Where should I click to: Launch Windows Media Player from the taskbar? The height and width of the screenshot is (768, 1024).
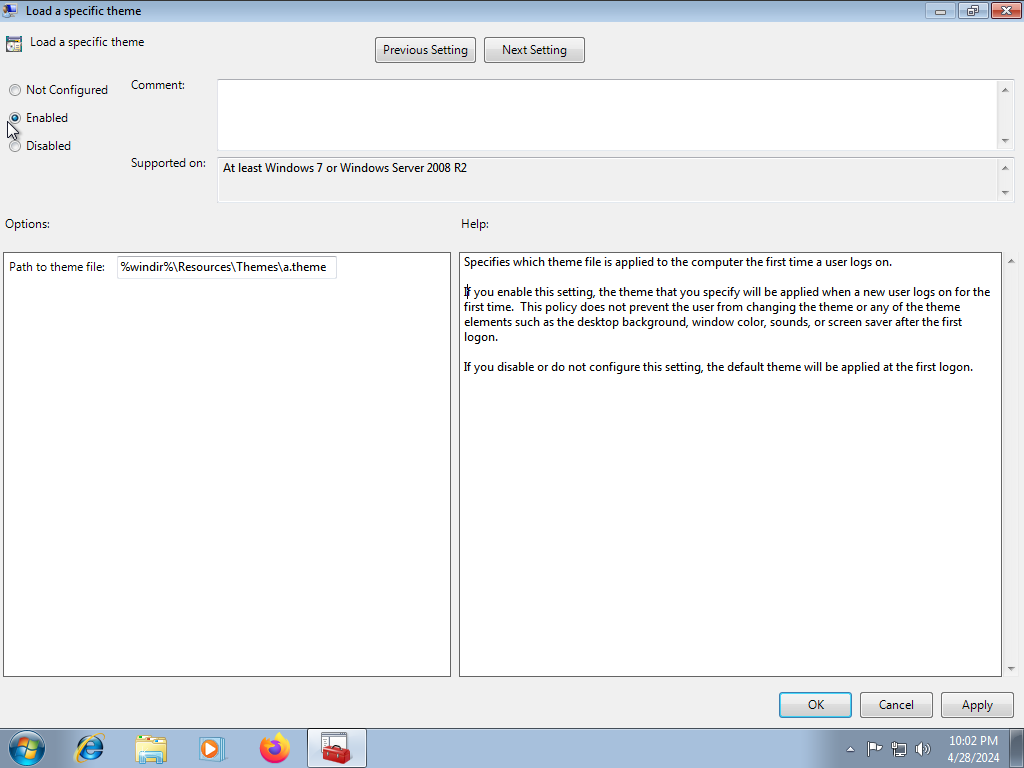click(212, 747)
